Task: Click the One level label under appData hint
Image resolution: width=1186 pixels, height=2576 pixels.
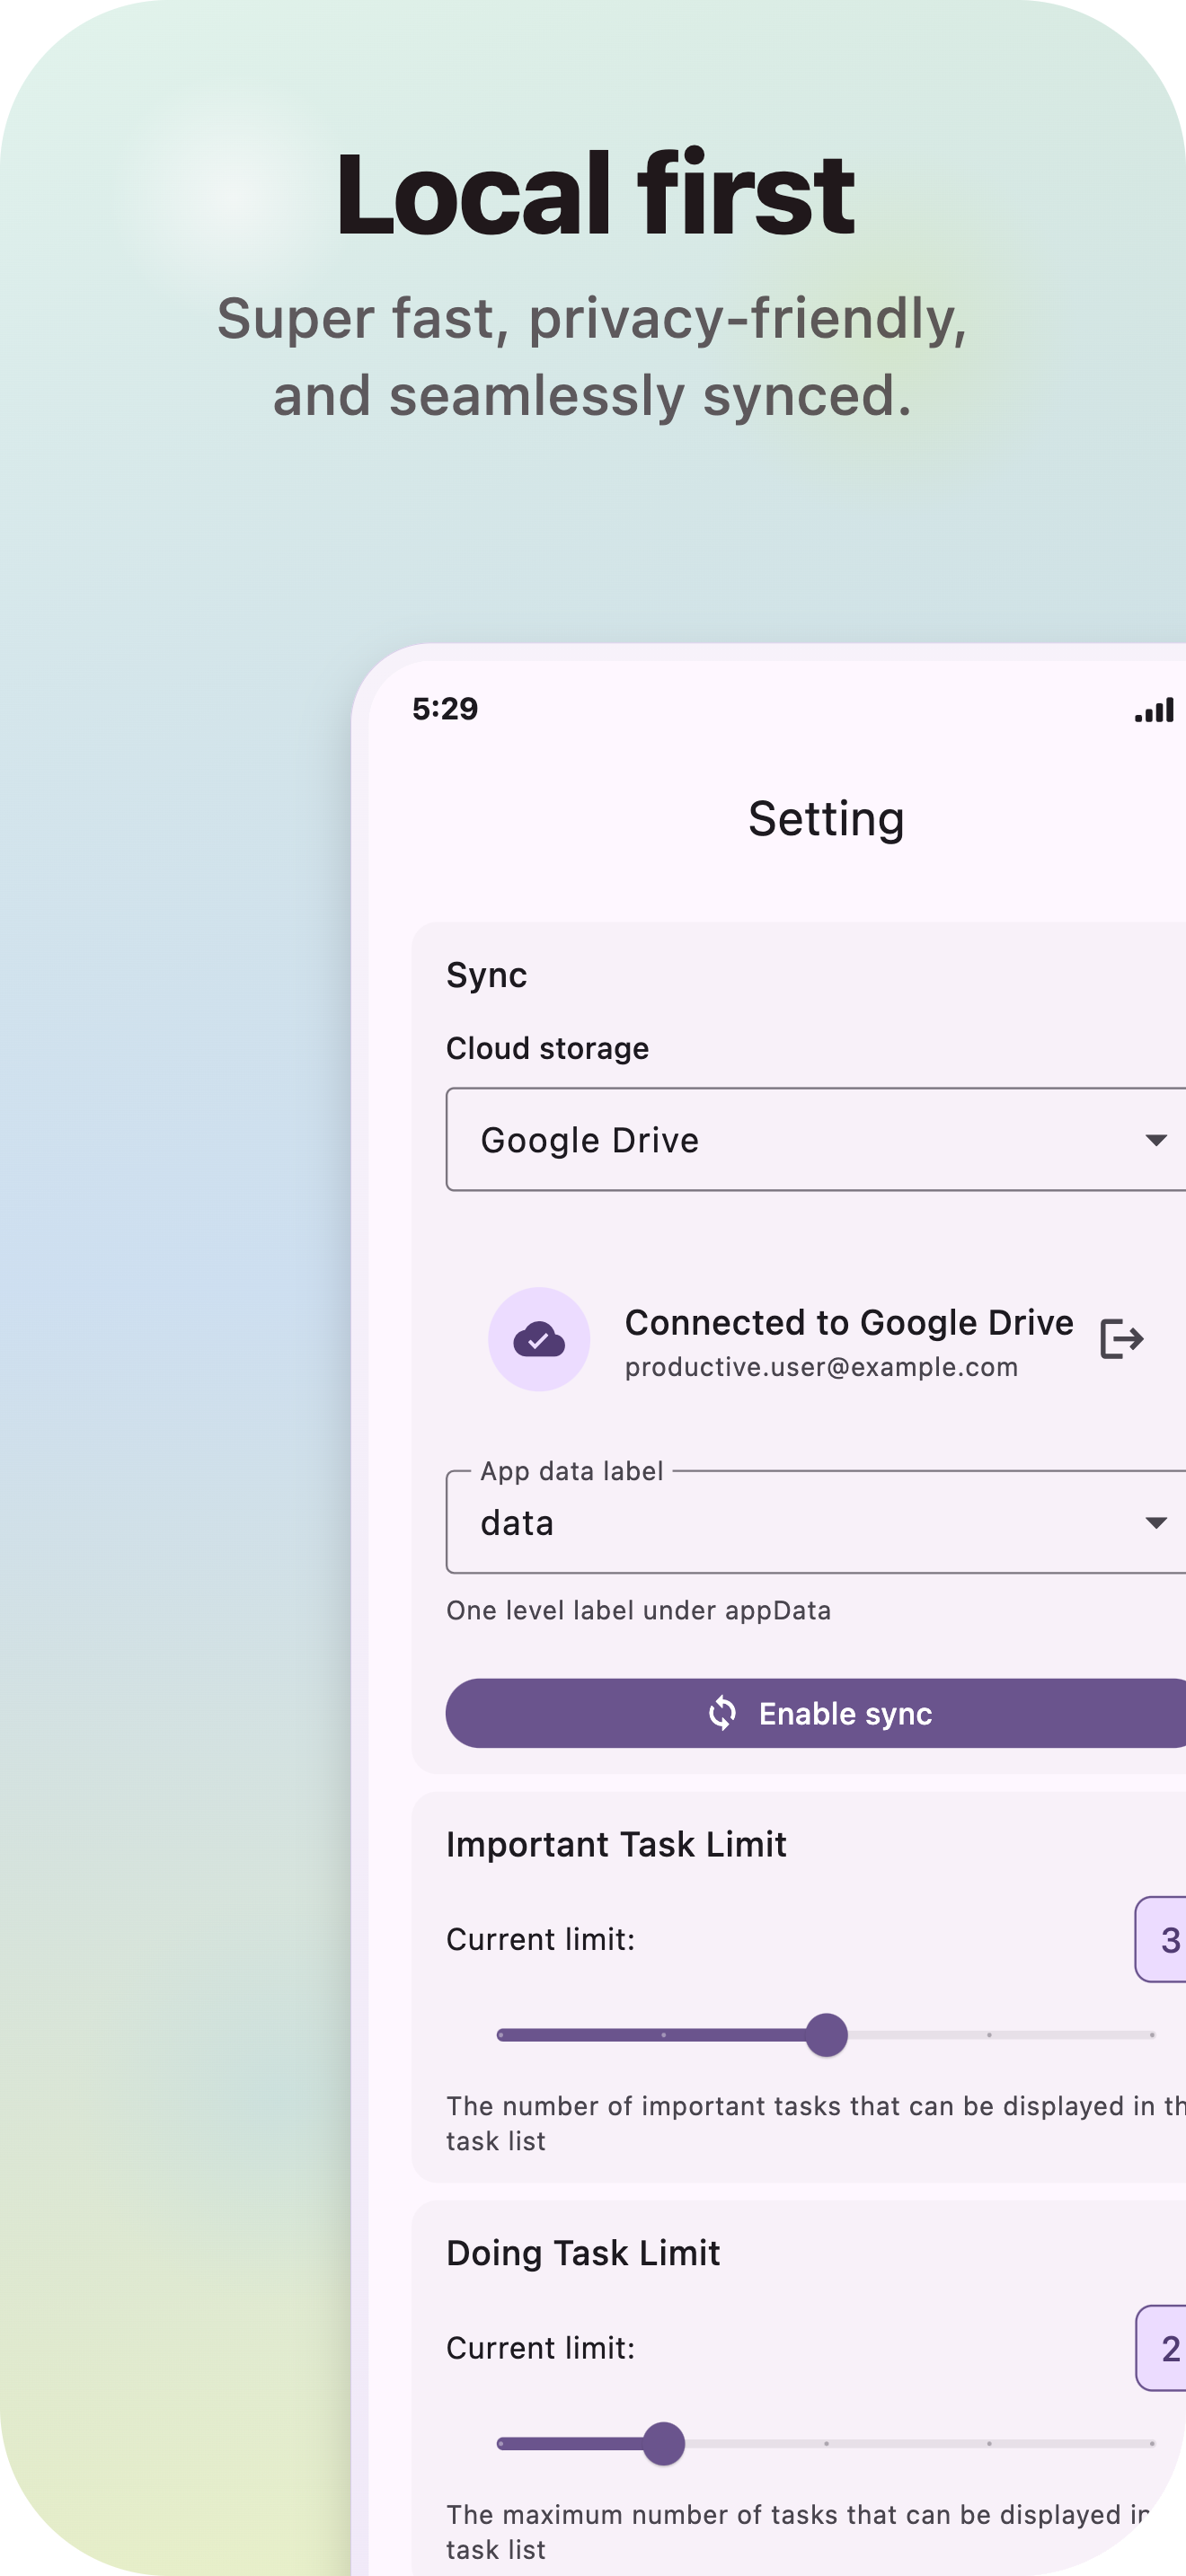Action: (638, 1610)
